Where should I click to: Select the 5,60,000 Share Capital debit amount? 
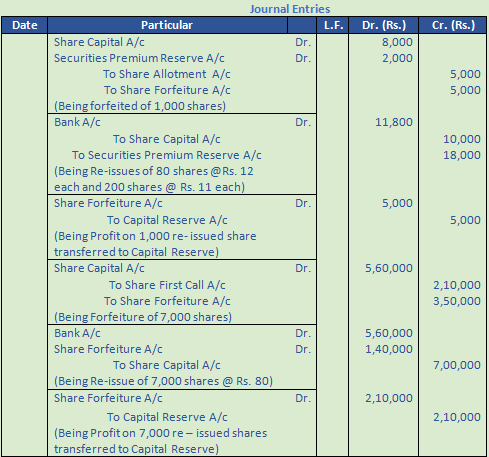389,268
